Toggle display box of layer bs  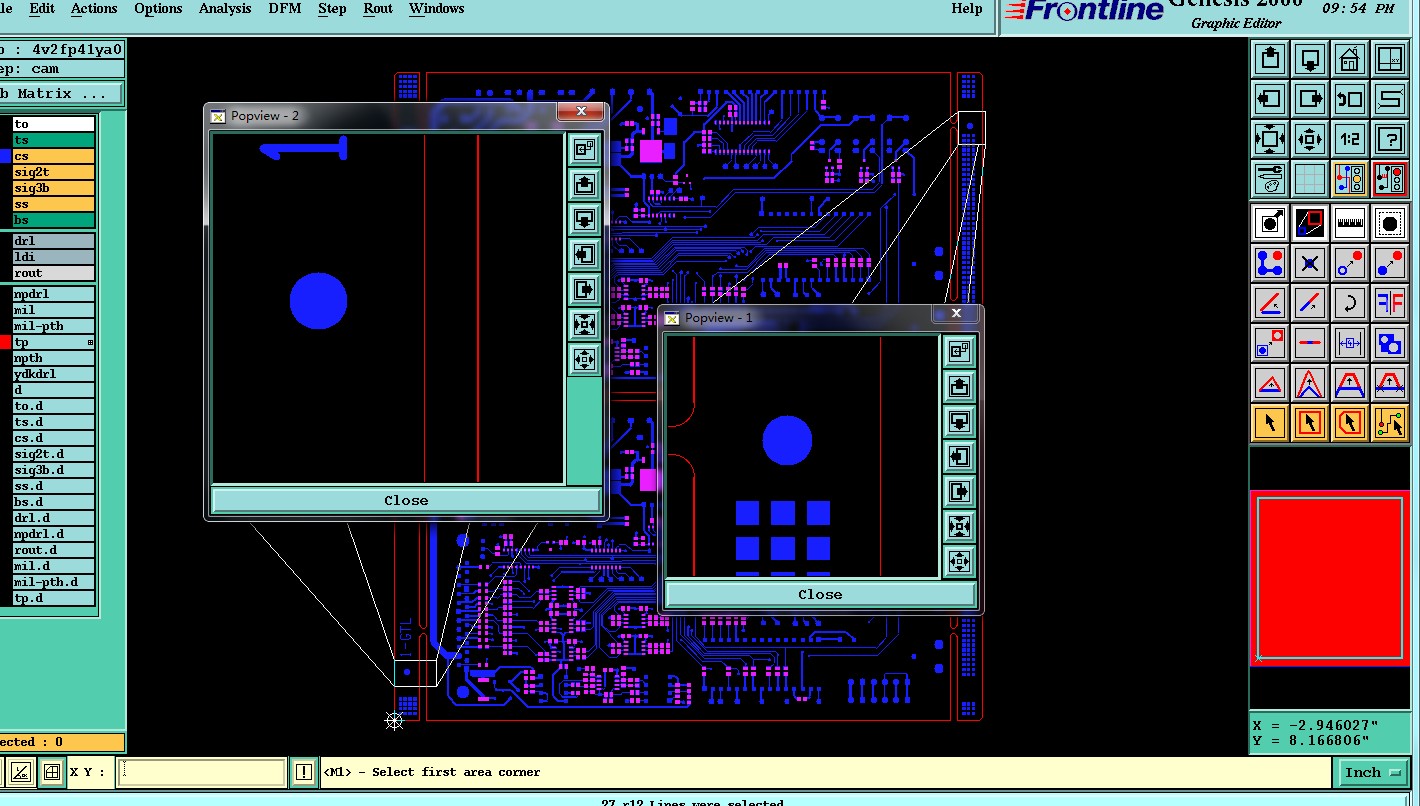point(5,220)
